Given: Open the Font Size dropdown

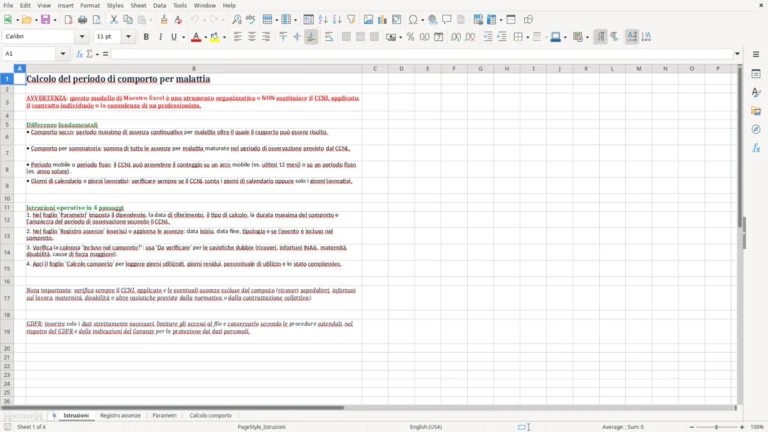Looking at the screenshot, I should coord(128,37).
